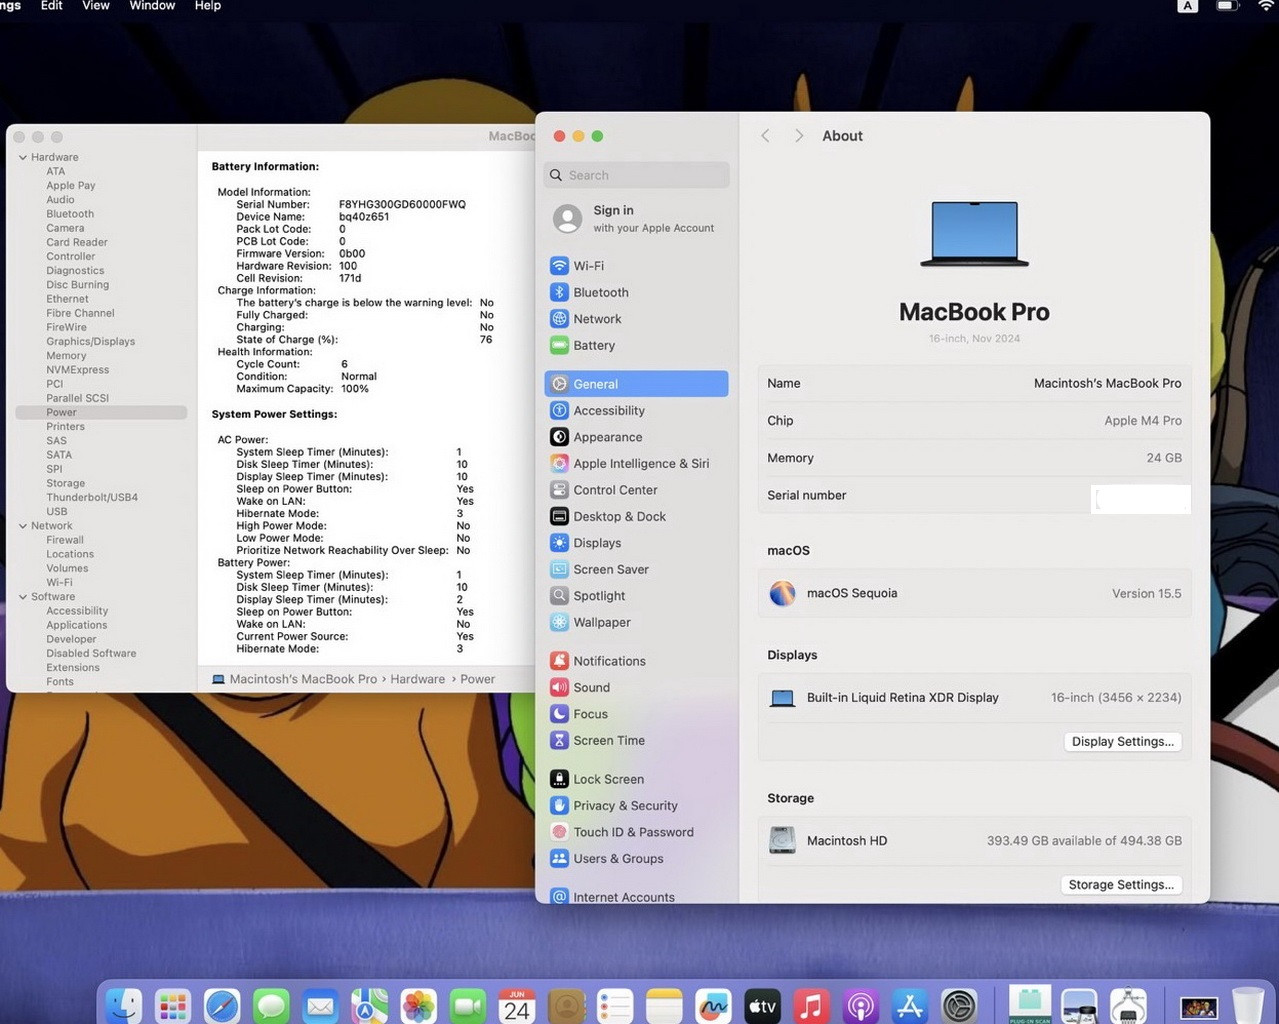Click the battery icon in menu bar

(1226, 6)
